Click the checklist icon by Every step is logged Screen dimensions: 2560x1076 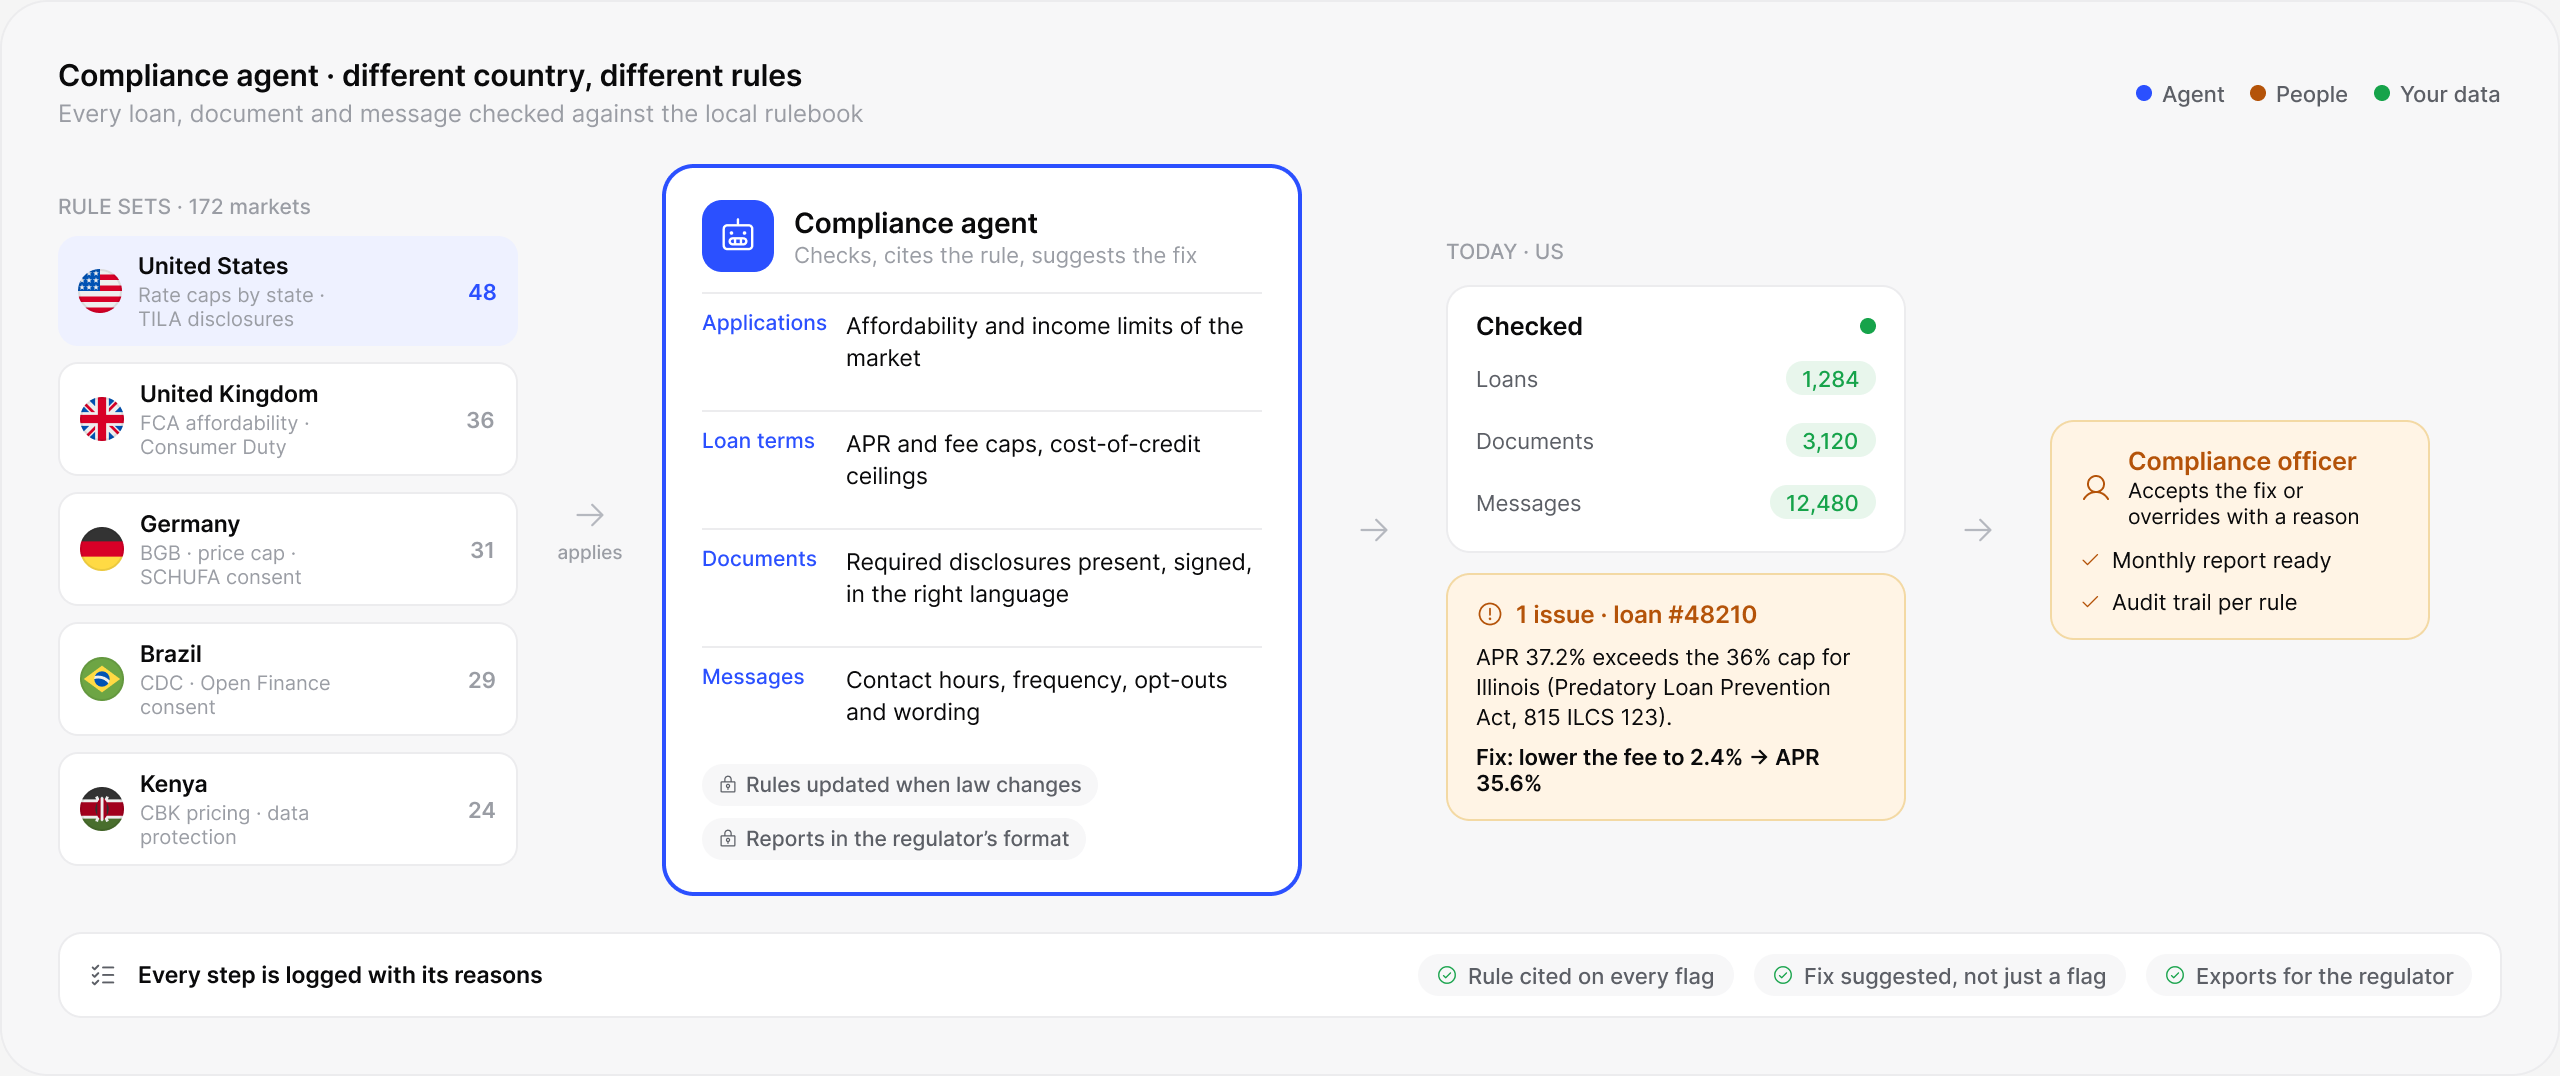[x=103, y=975]
